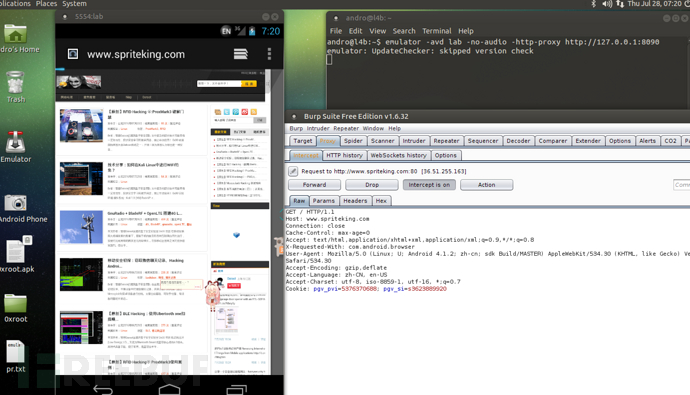Open the Repeater menu in Burp menu bar
This screenshot has height=395, width=690.
click(x=346, y=128)
